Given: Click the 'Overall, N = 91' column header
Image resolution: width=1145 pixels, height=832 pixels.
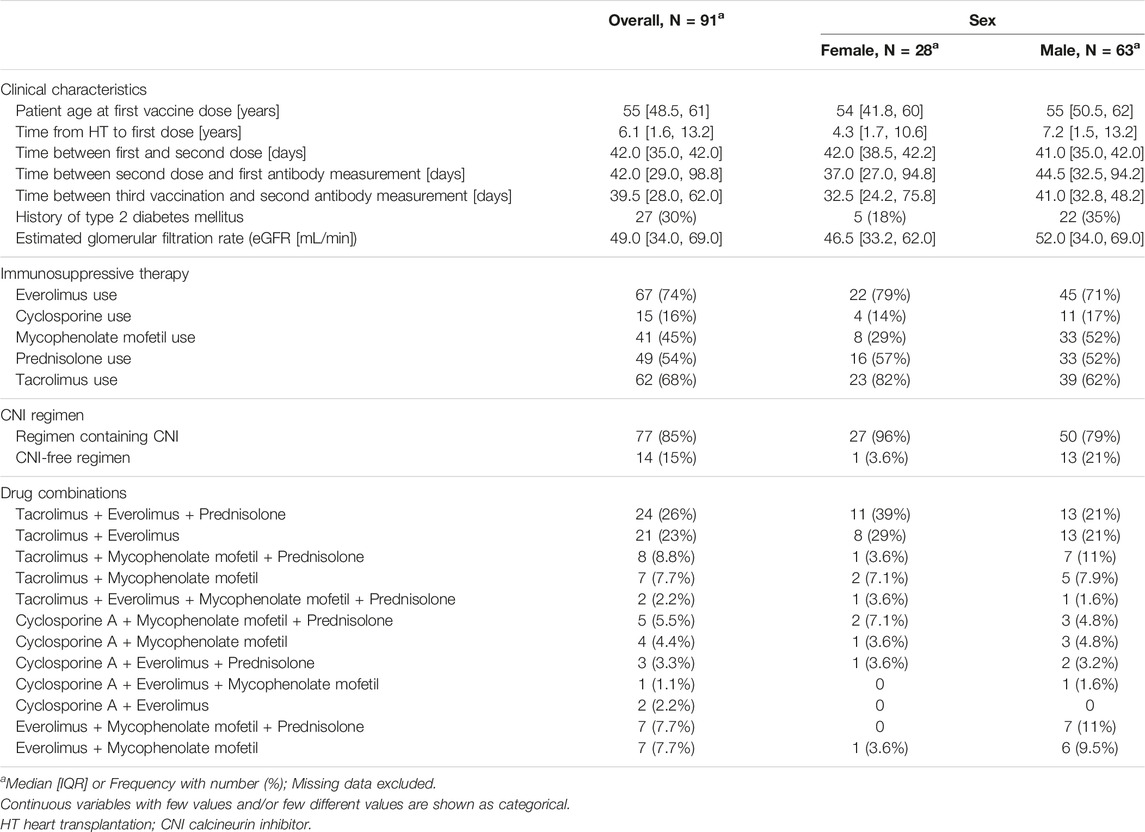Looking at the screenshot, I should 666,20.
